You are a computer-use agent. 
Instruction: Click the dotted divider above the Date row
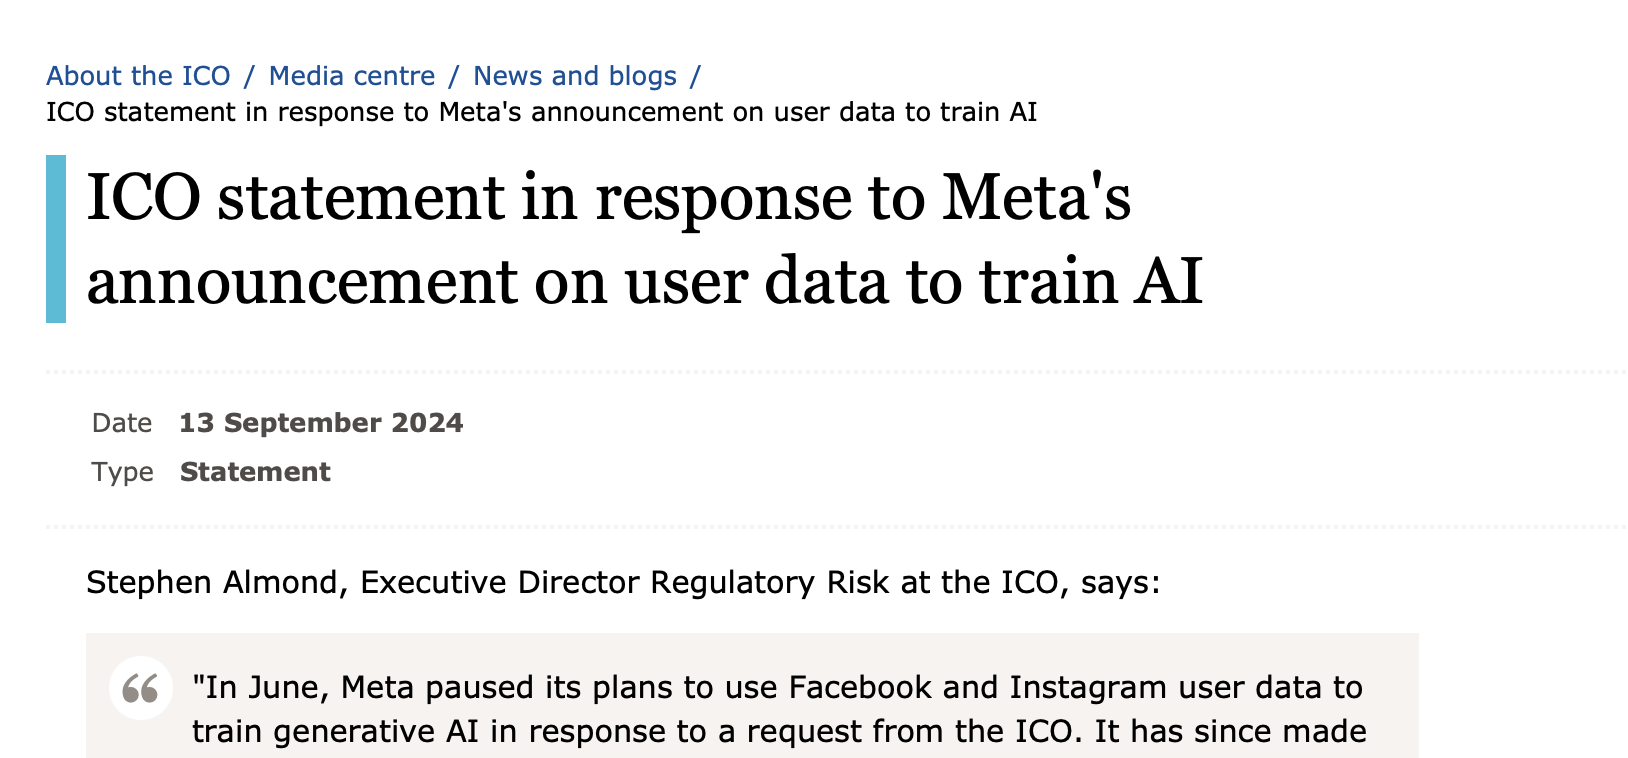836,371
